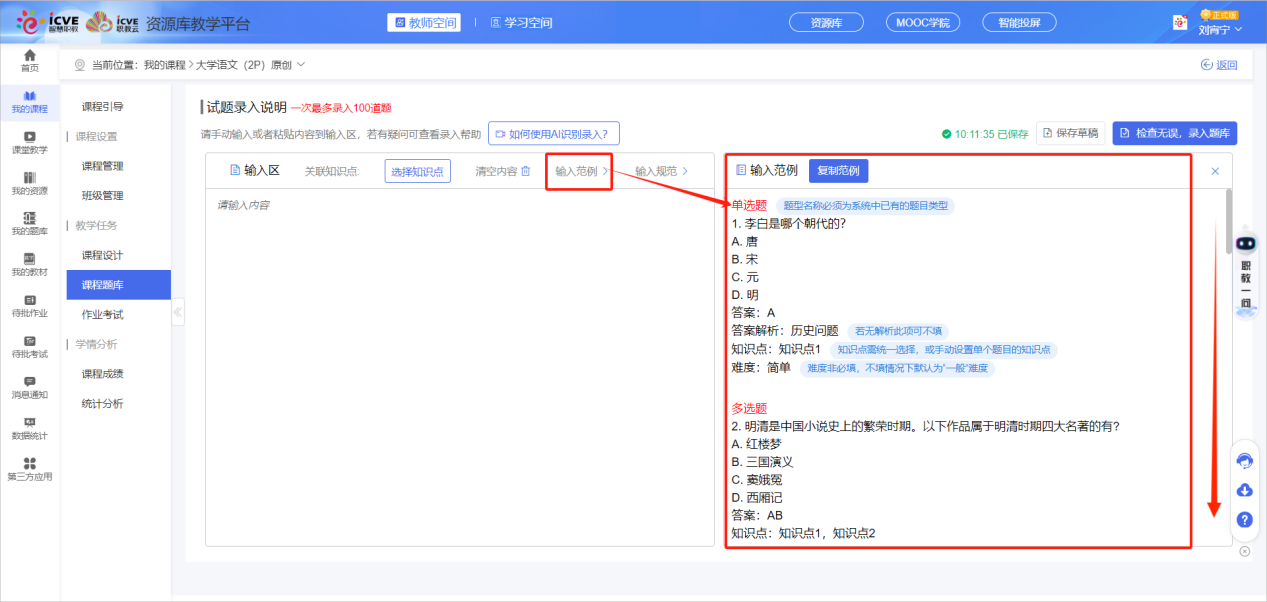Click the example panel vertical scrollbar

1228,220
